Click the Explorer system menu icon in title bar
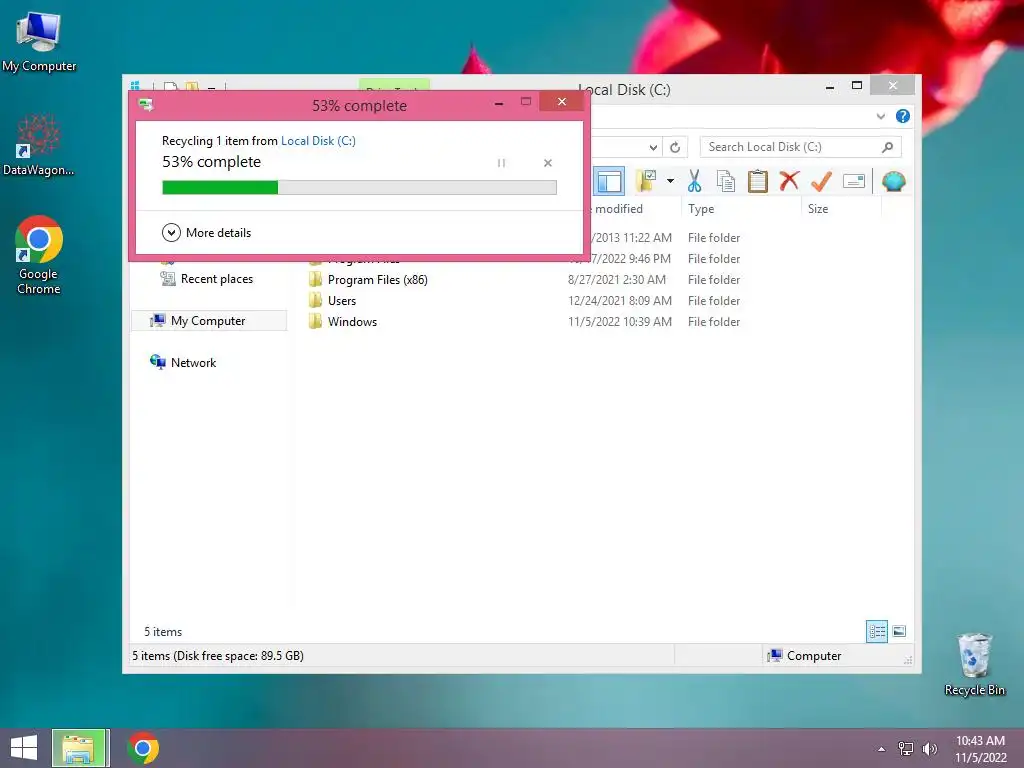The width and height of the screenshot is (1024, 768). [135, 86]
